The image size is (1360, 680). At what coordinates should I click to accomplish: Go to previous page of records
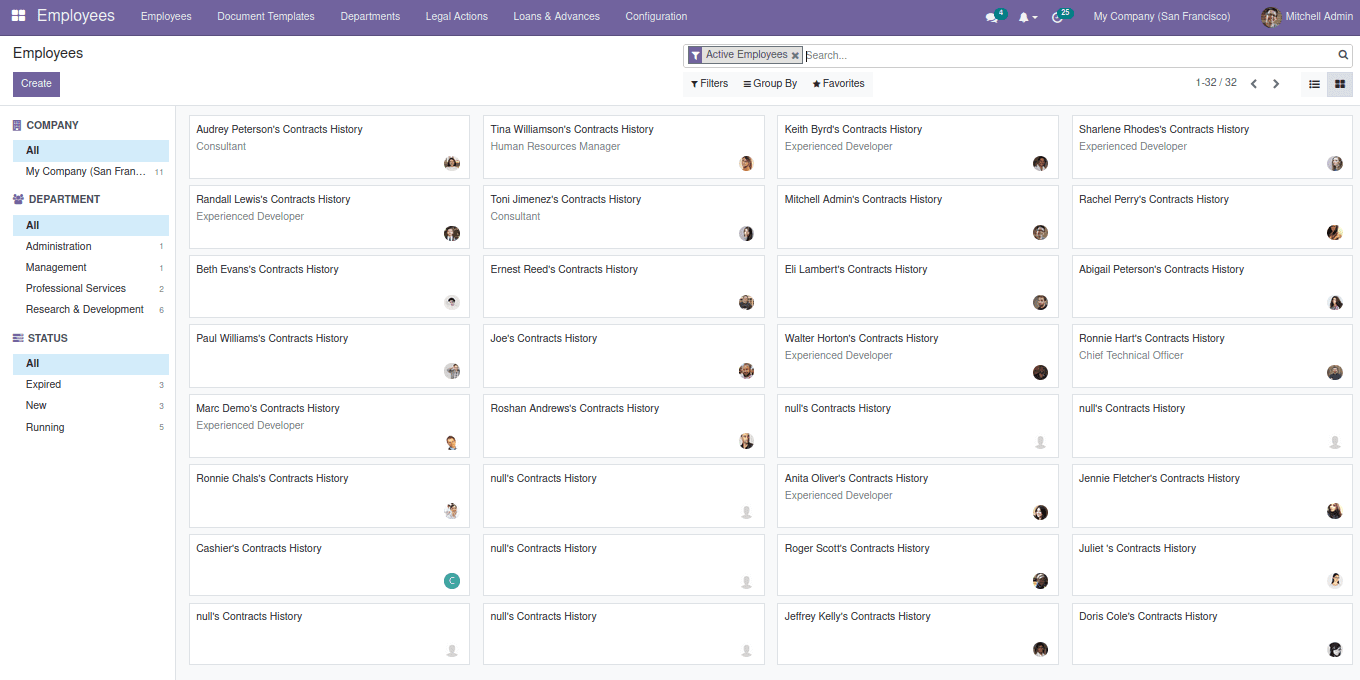1254,84
